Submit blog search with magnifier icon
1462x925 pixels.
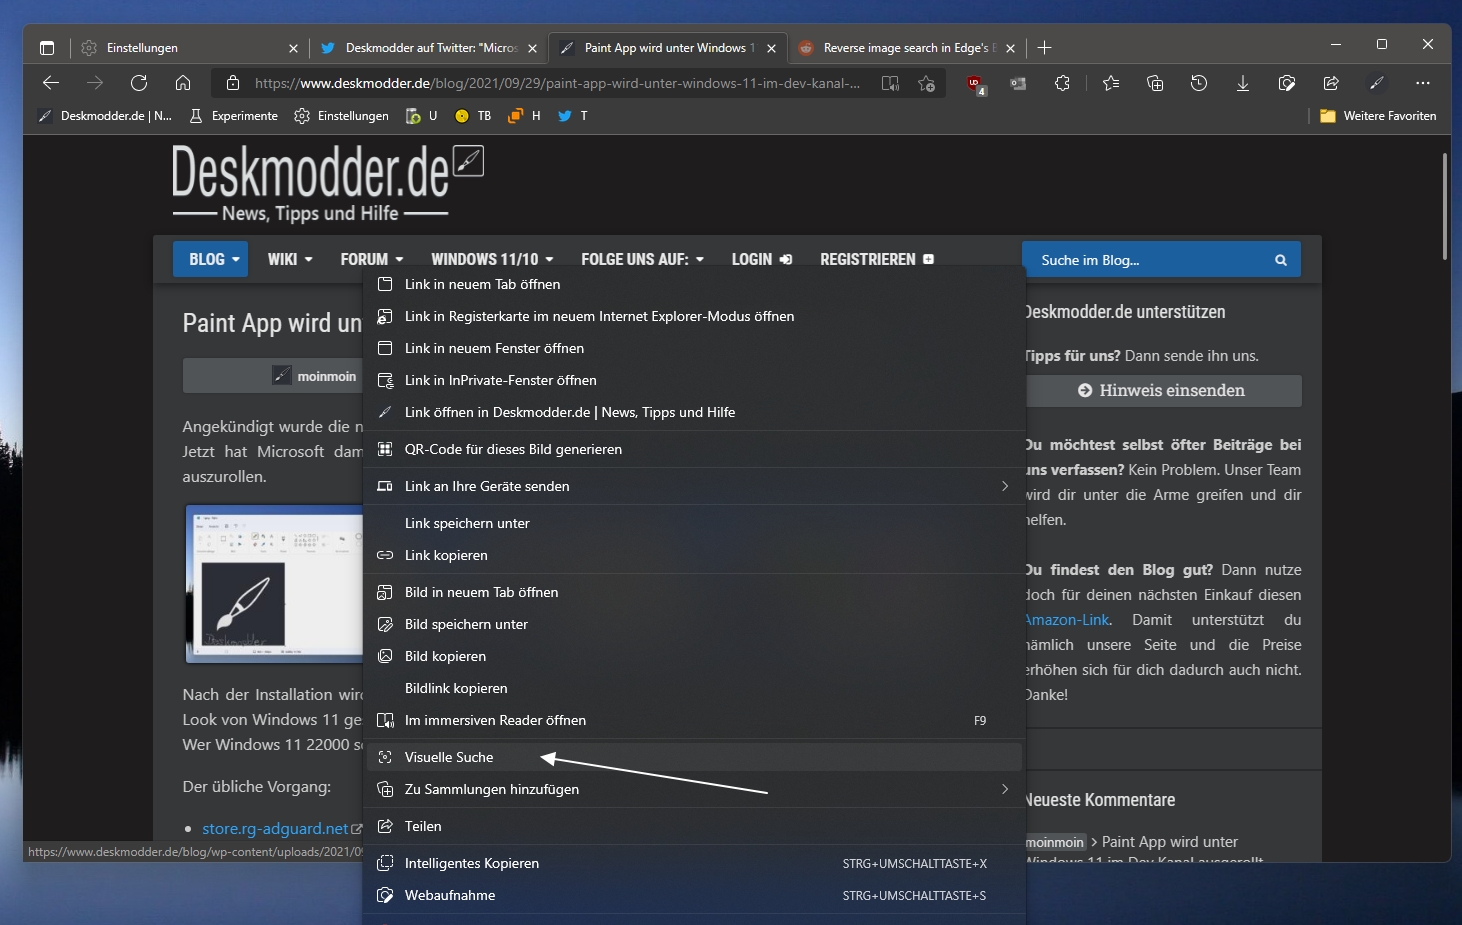1281,260
